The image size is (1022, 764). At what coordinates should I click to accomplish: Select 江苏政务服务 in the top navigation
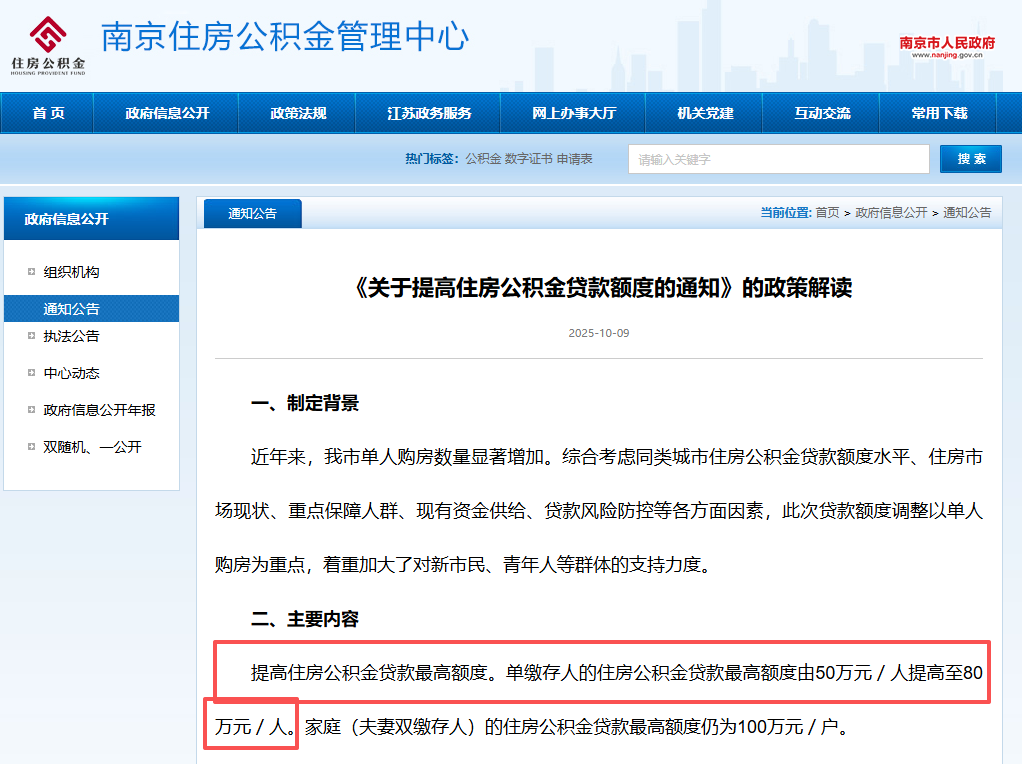429,113
